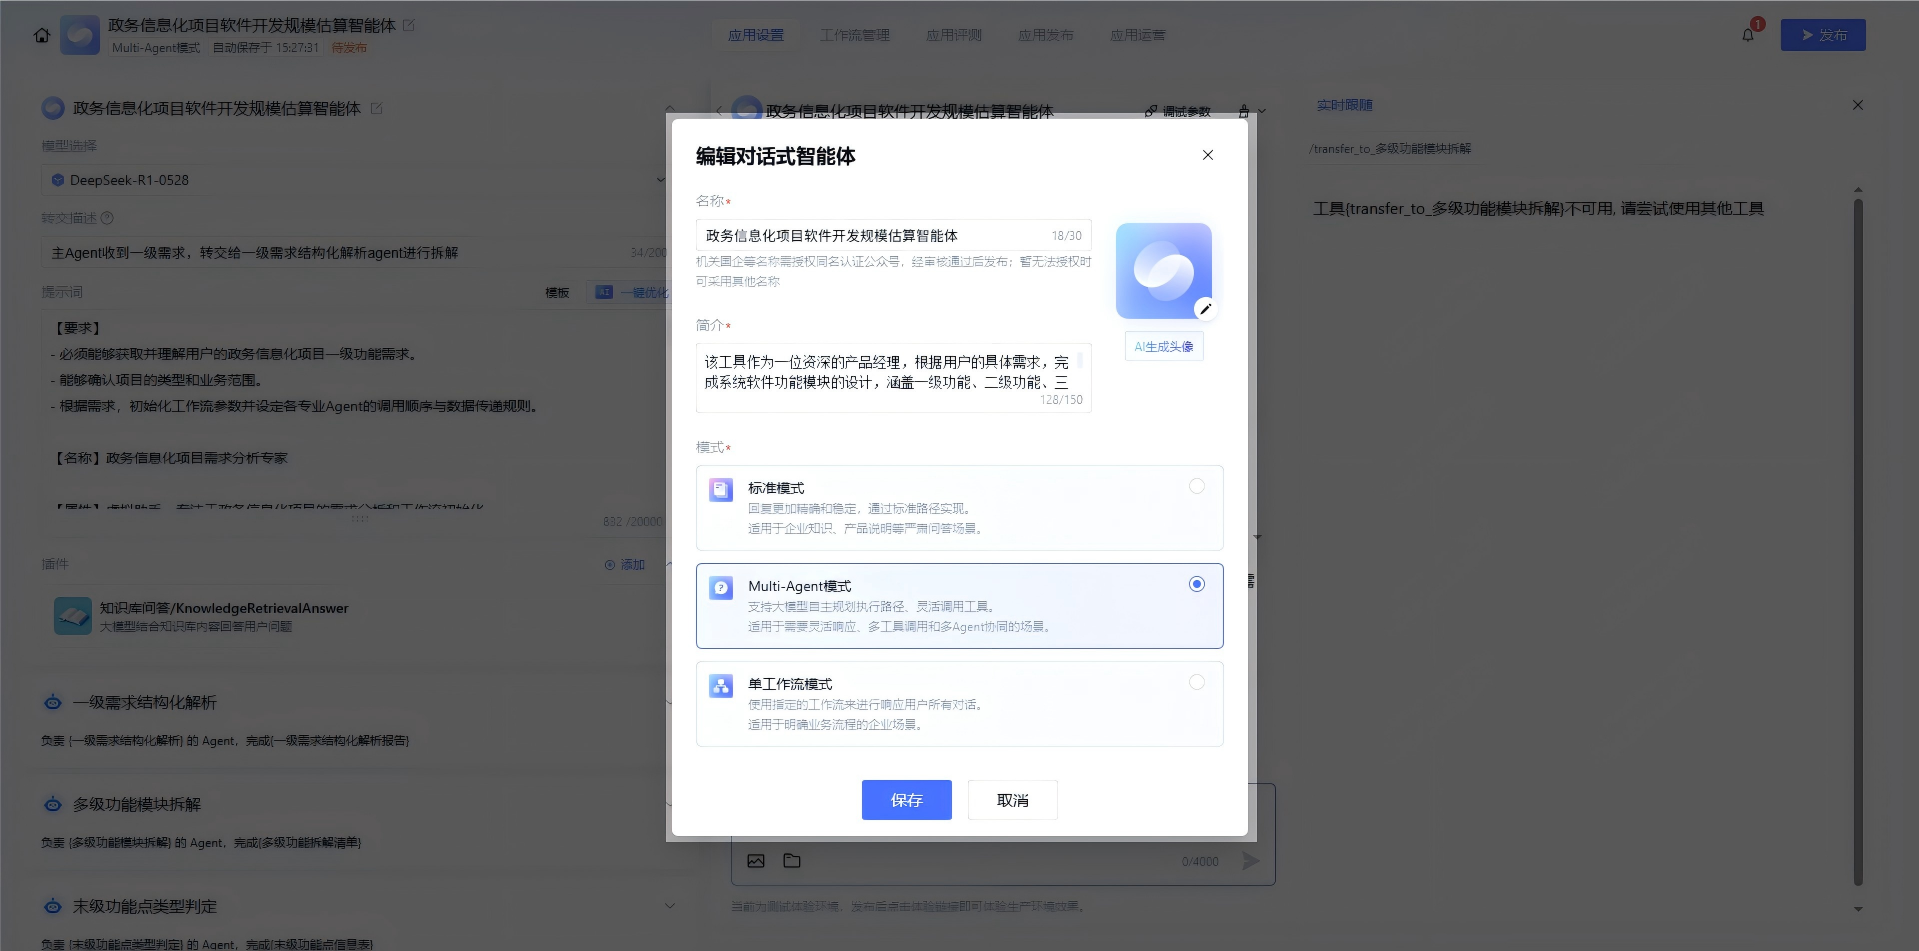
Task: Open 调试参数 debug settings
Action: (1178, 111)
